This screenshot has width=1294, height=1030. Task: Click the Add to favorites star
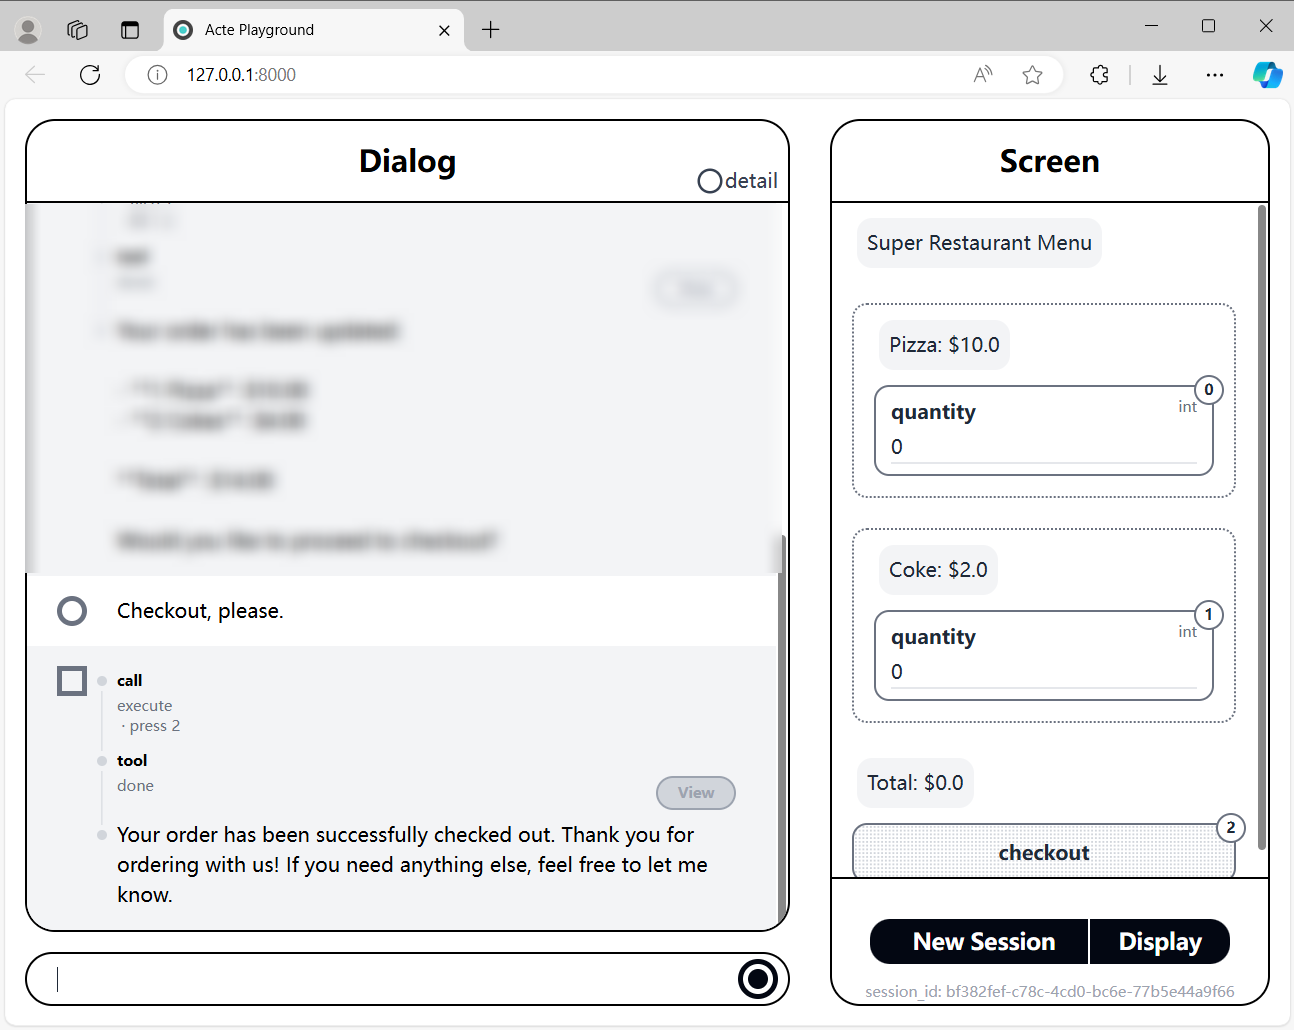[1032, 75]
